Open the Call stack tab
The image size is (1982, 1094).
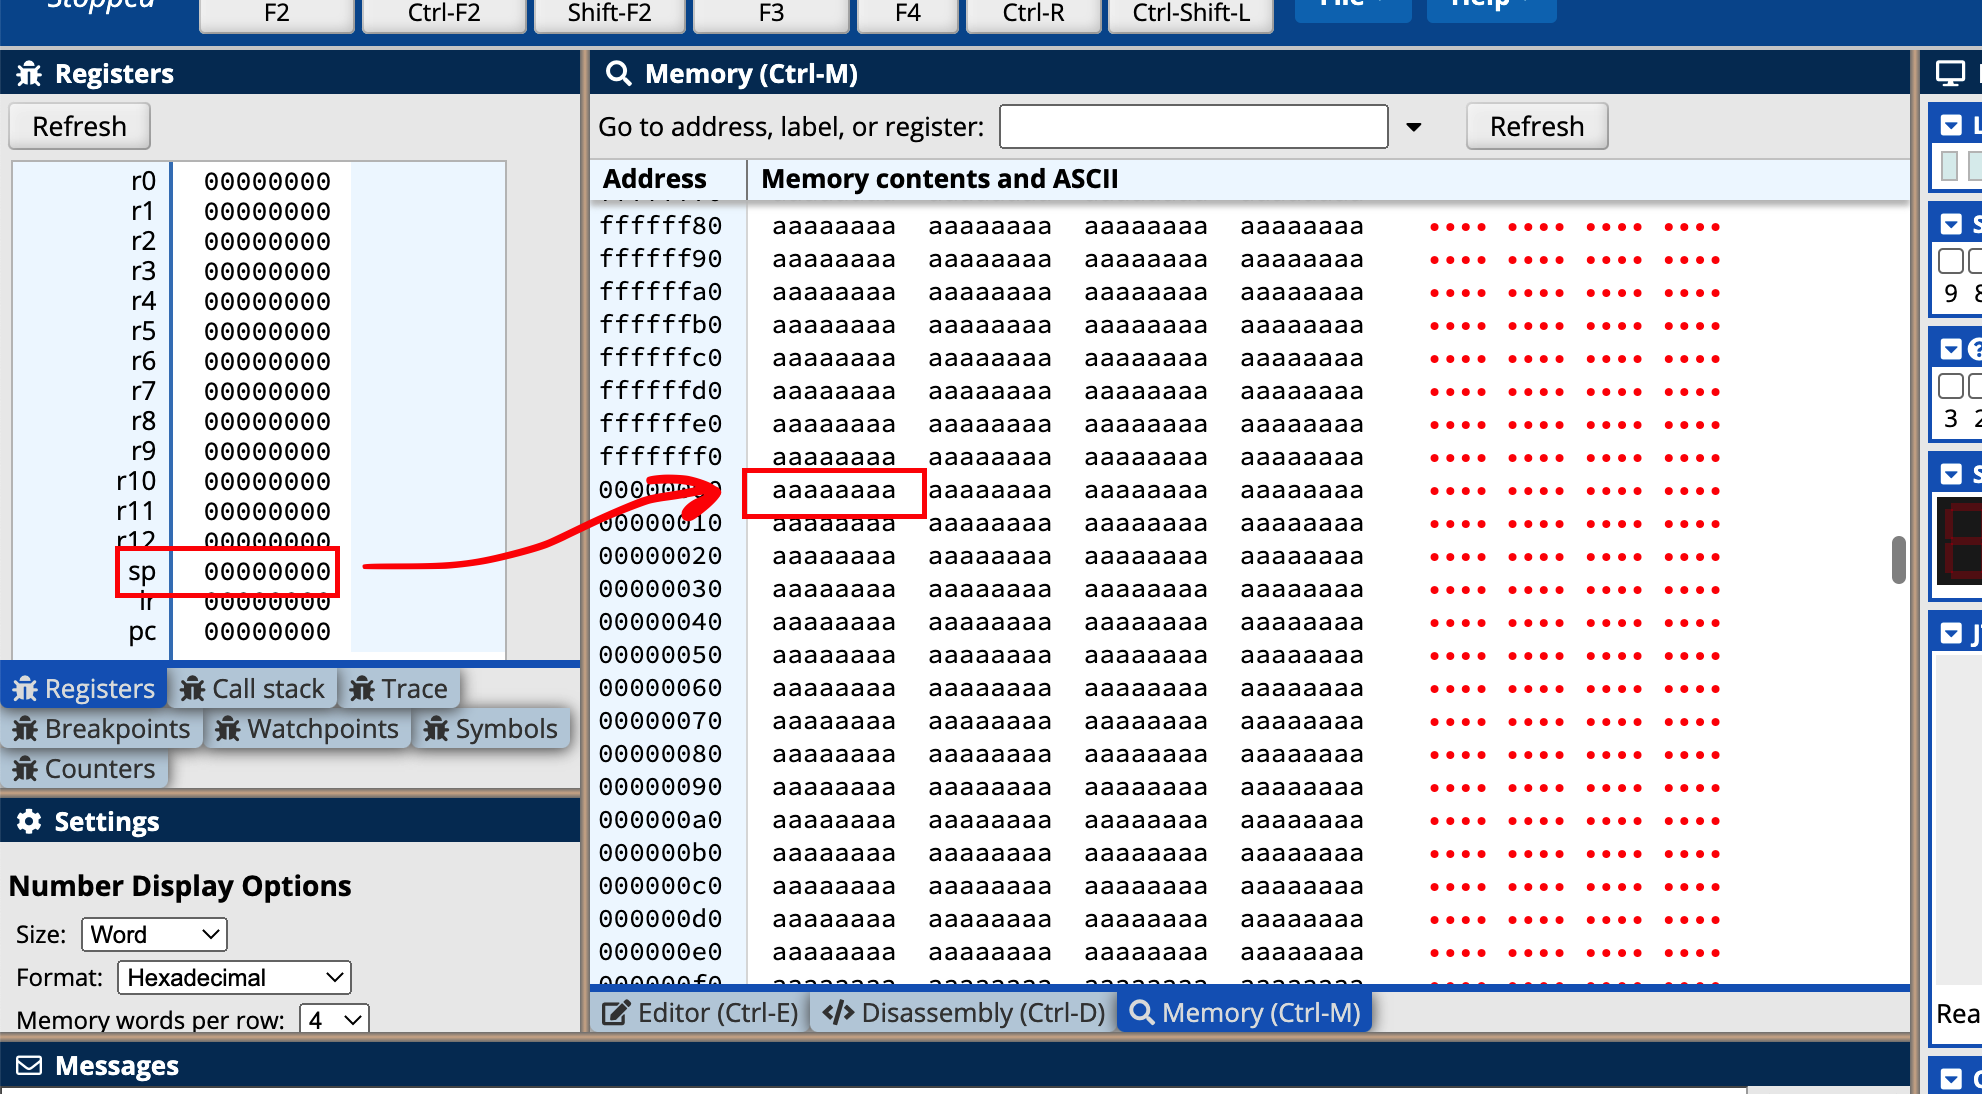(x=253, y=689)
